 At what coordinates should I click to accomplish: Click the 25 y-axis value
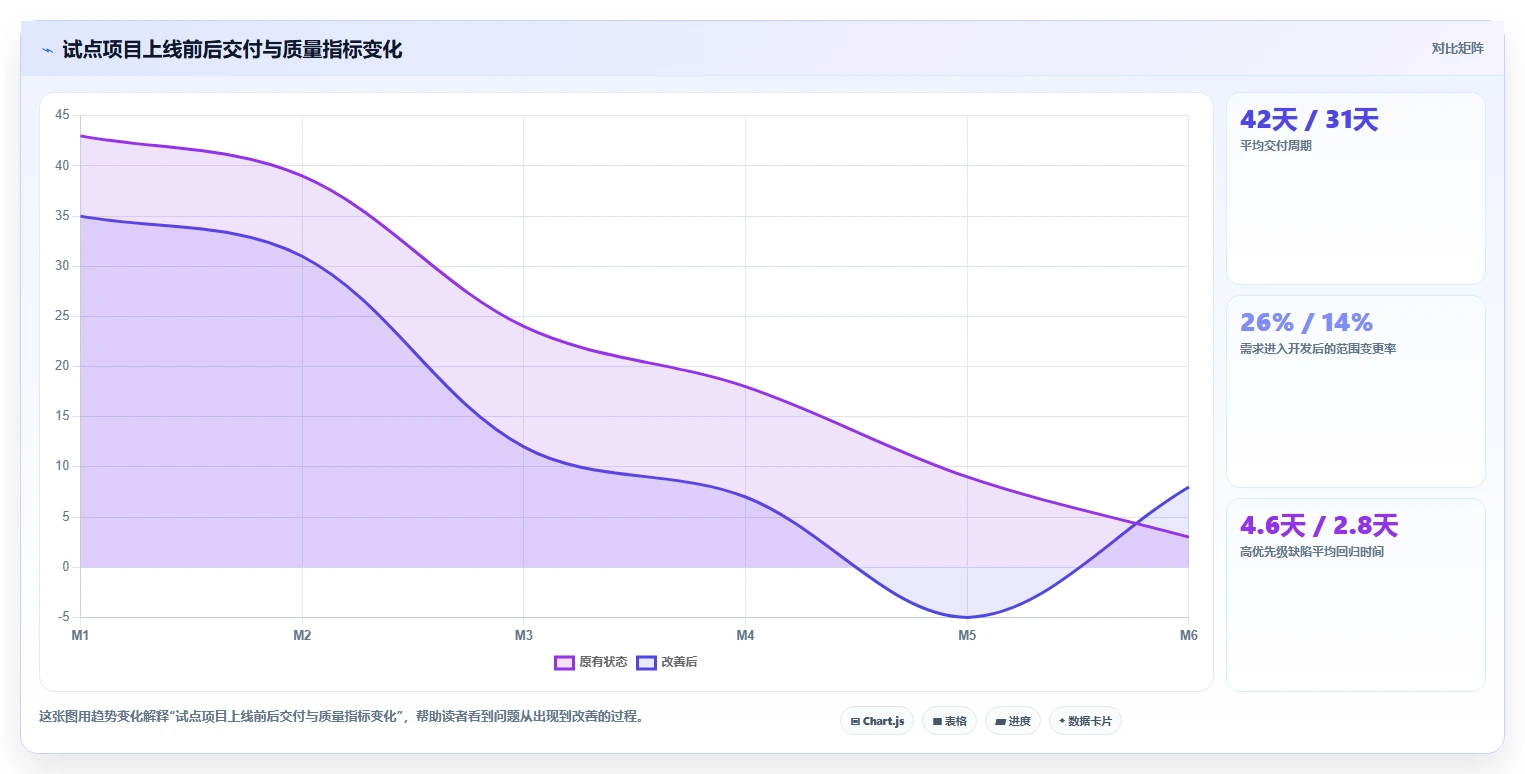(x=62, y=316)
